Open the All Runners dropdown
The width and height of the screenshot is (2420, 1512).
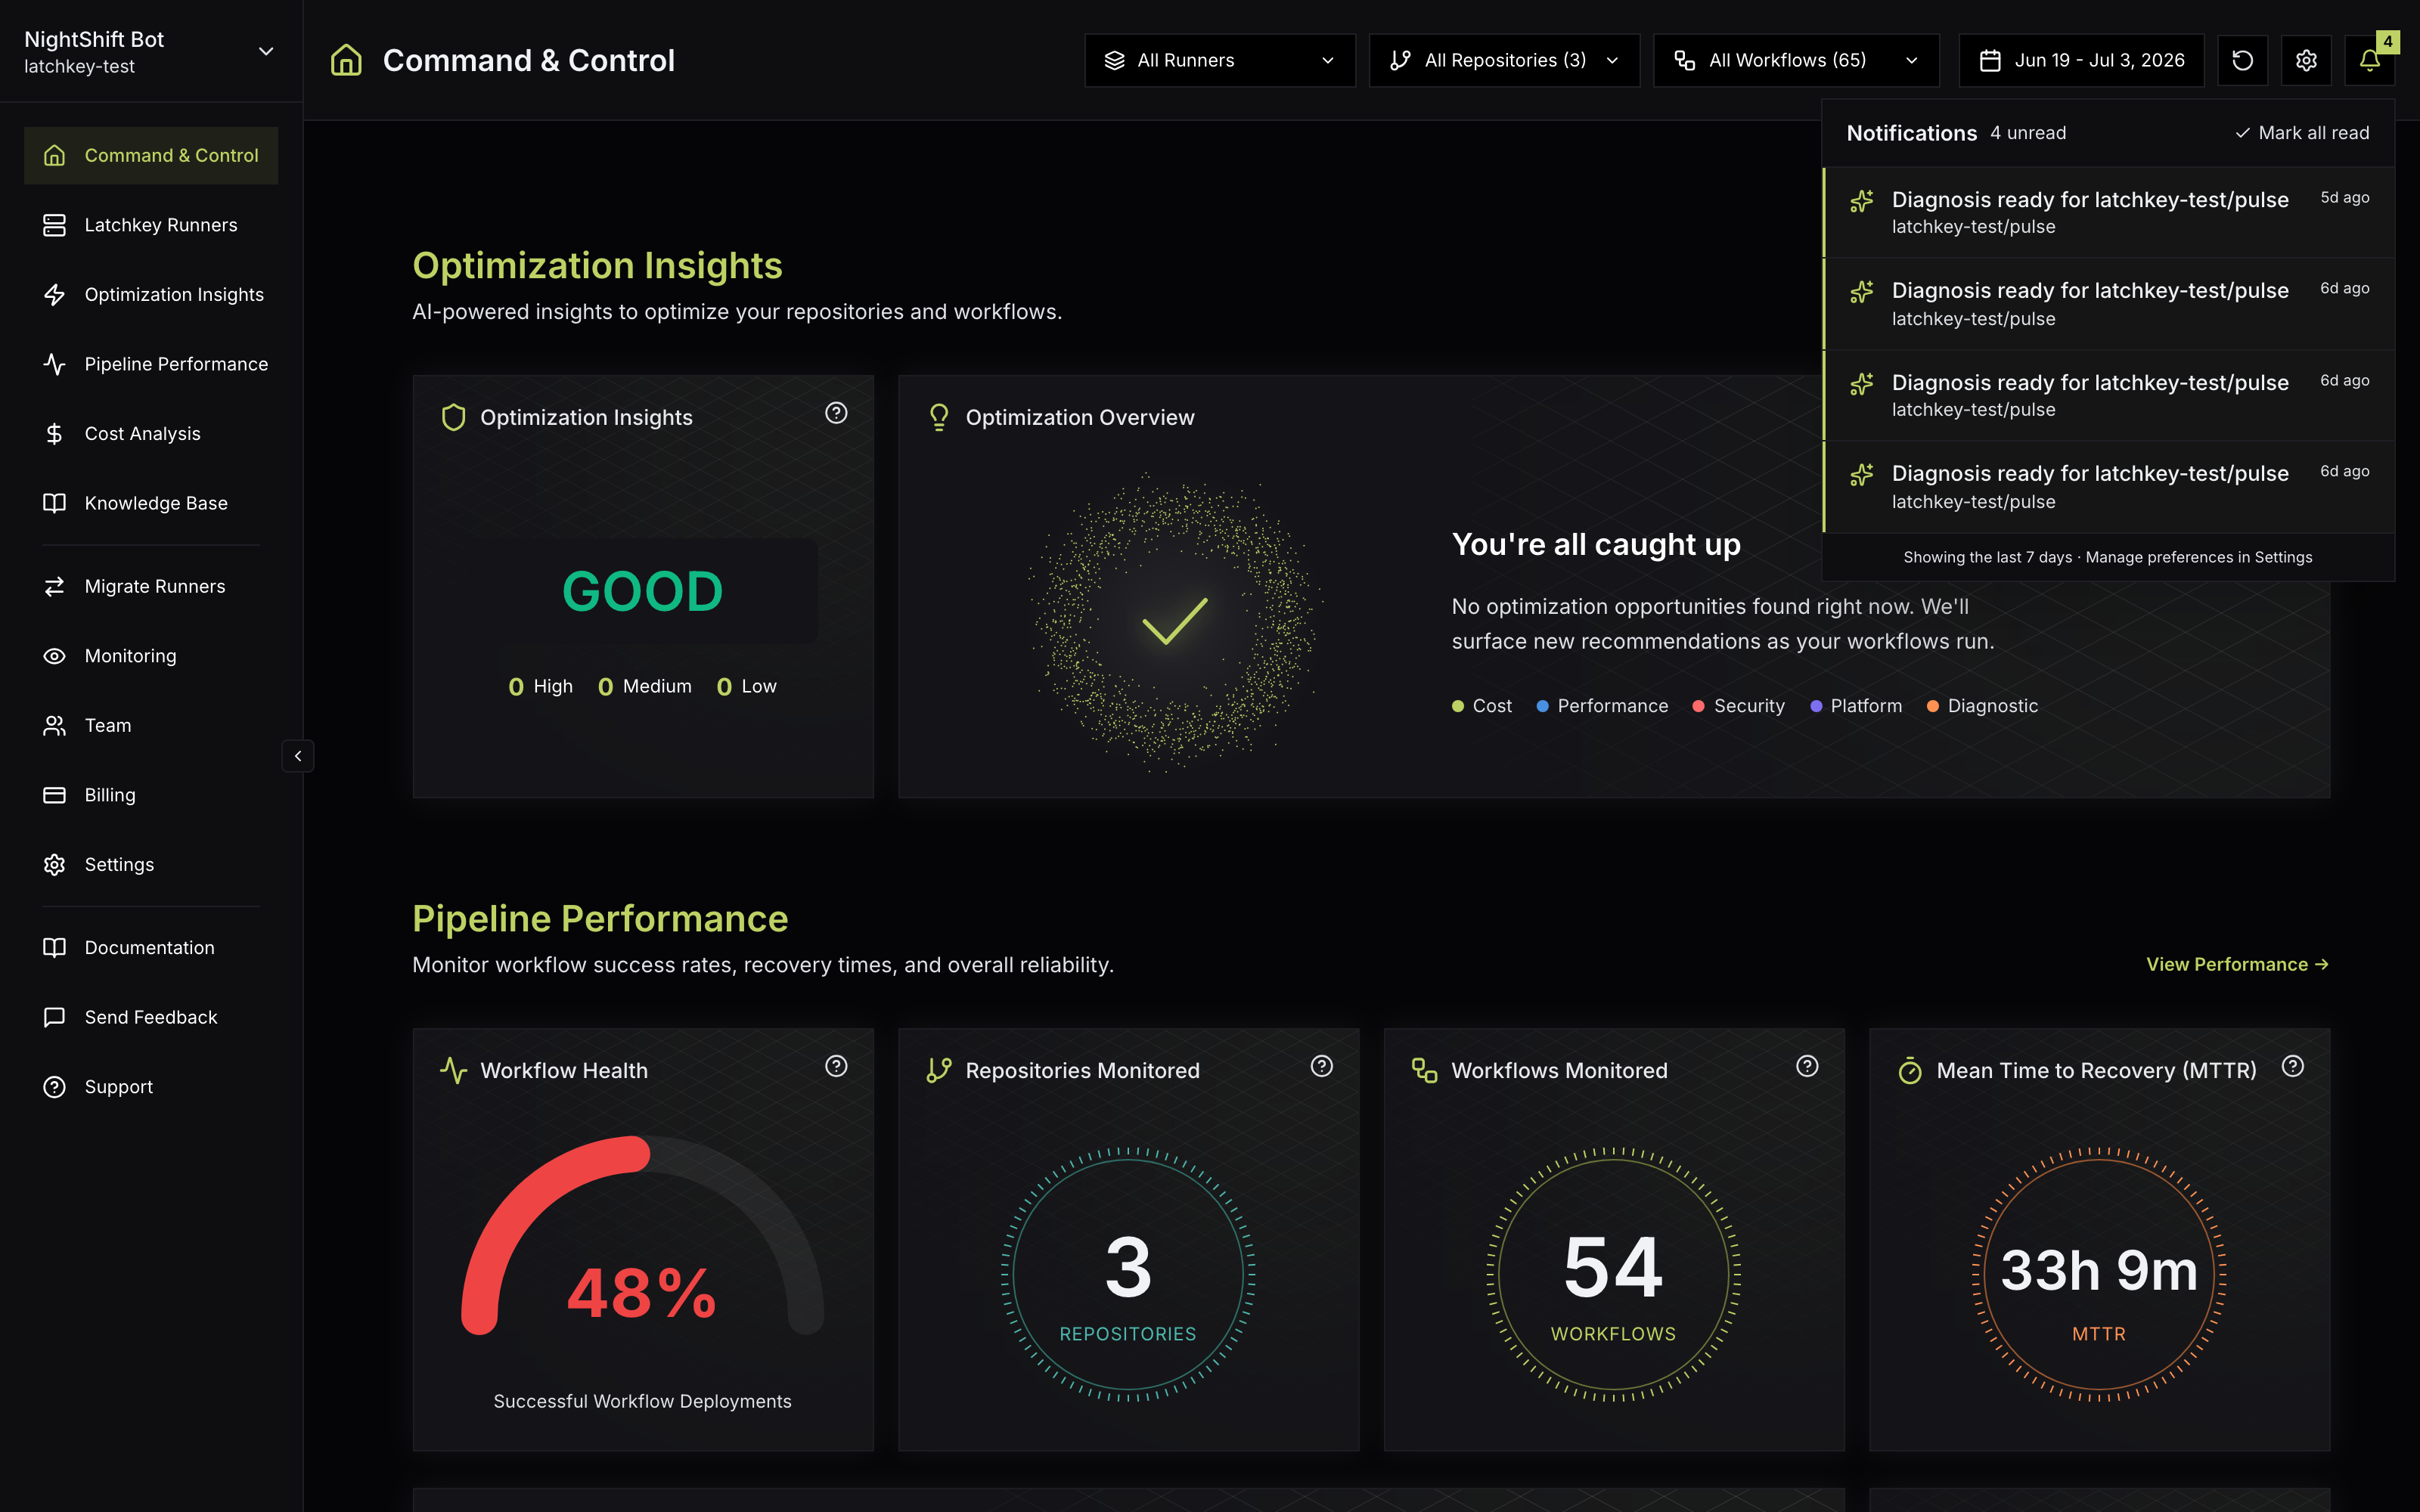[x=1220, y=60]
